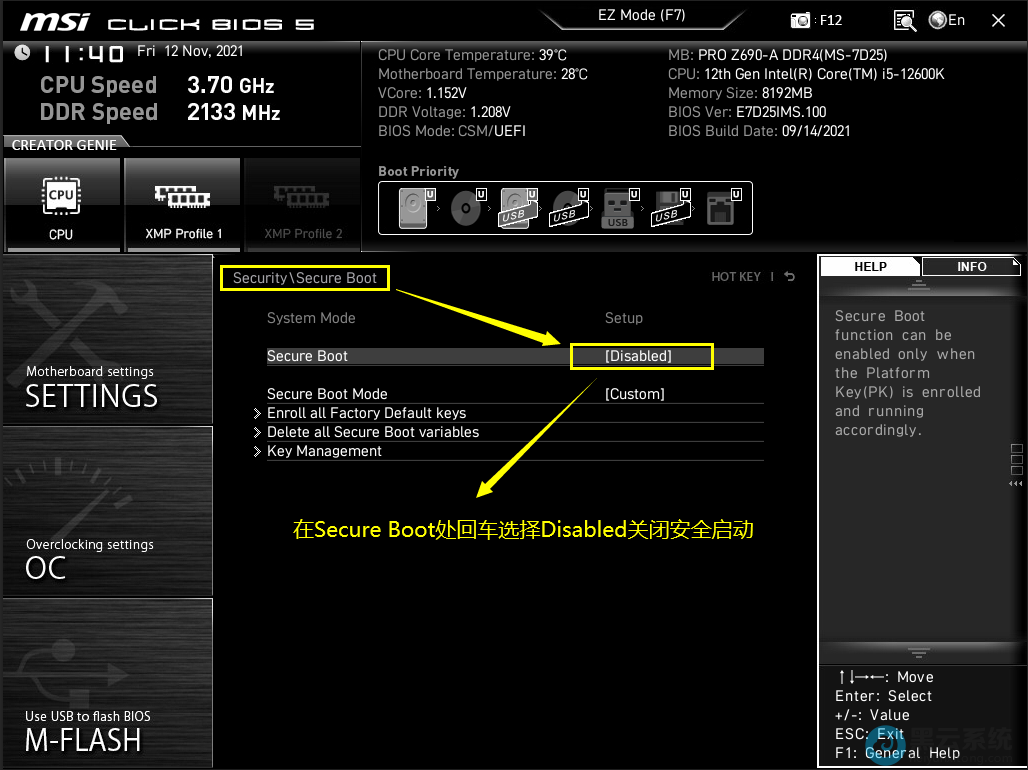Expand Enroll all Factory Default keys
Screen dimensions: 1028x770
pyautogui.click(x=366, y=413)
